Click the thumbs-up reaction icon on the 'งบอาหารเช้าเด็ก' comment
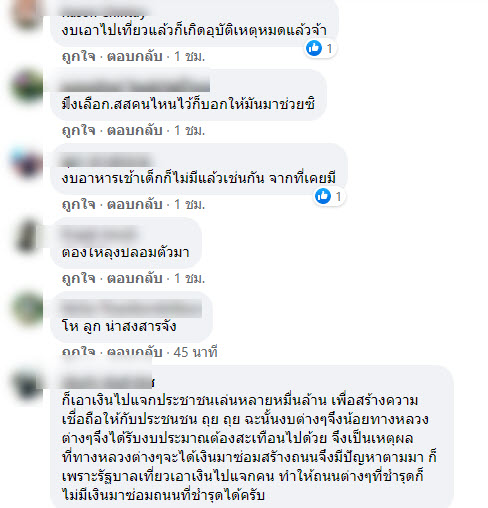Image resolution: width=488 pixels, height=508 pixels. (323, 196)
